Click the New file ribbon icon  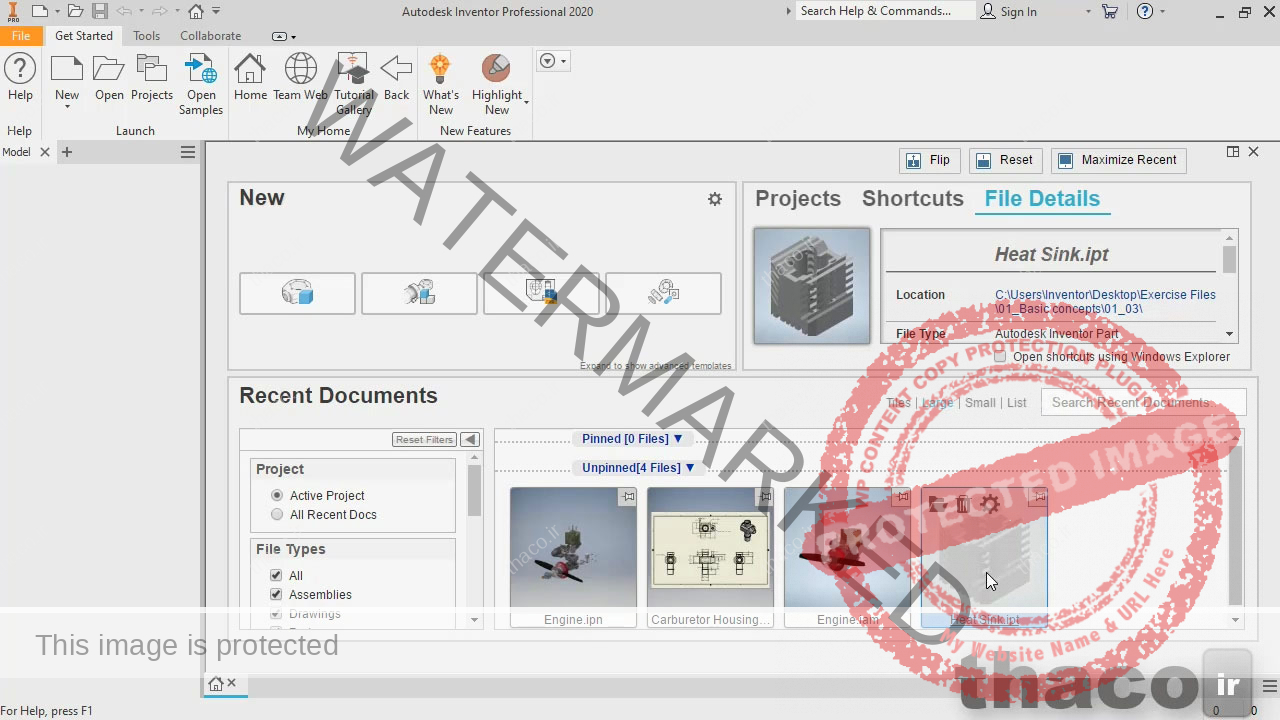pyautogui.click(x=67, y=70)
